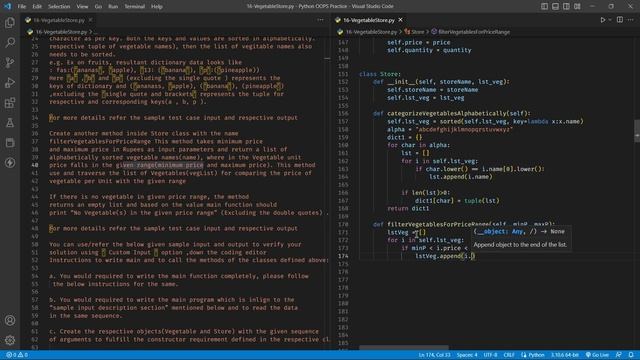This screenshot has height=360, width=640.
Task: Click 'def categorizeVegetablesAlphabetically(self):' line
Action: (452, 113)
